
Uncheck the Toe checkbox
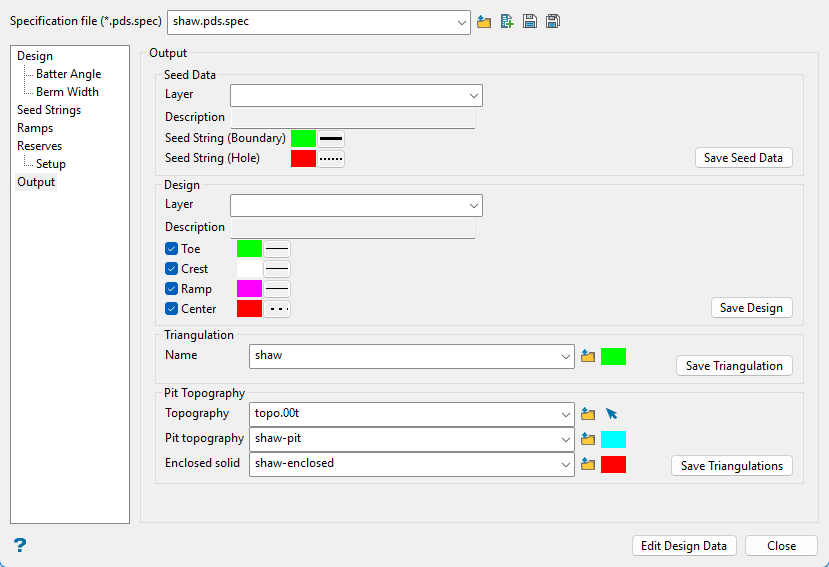click(171, 249)
